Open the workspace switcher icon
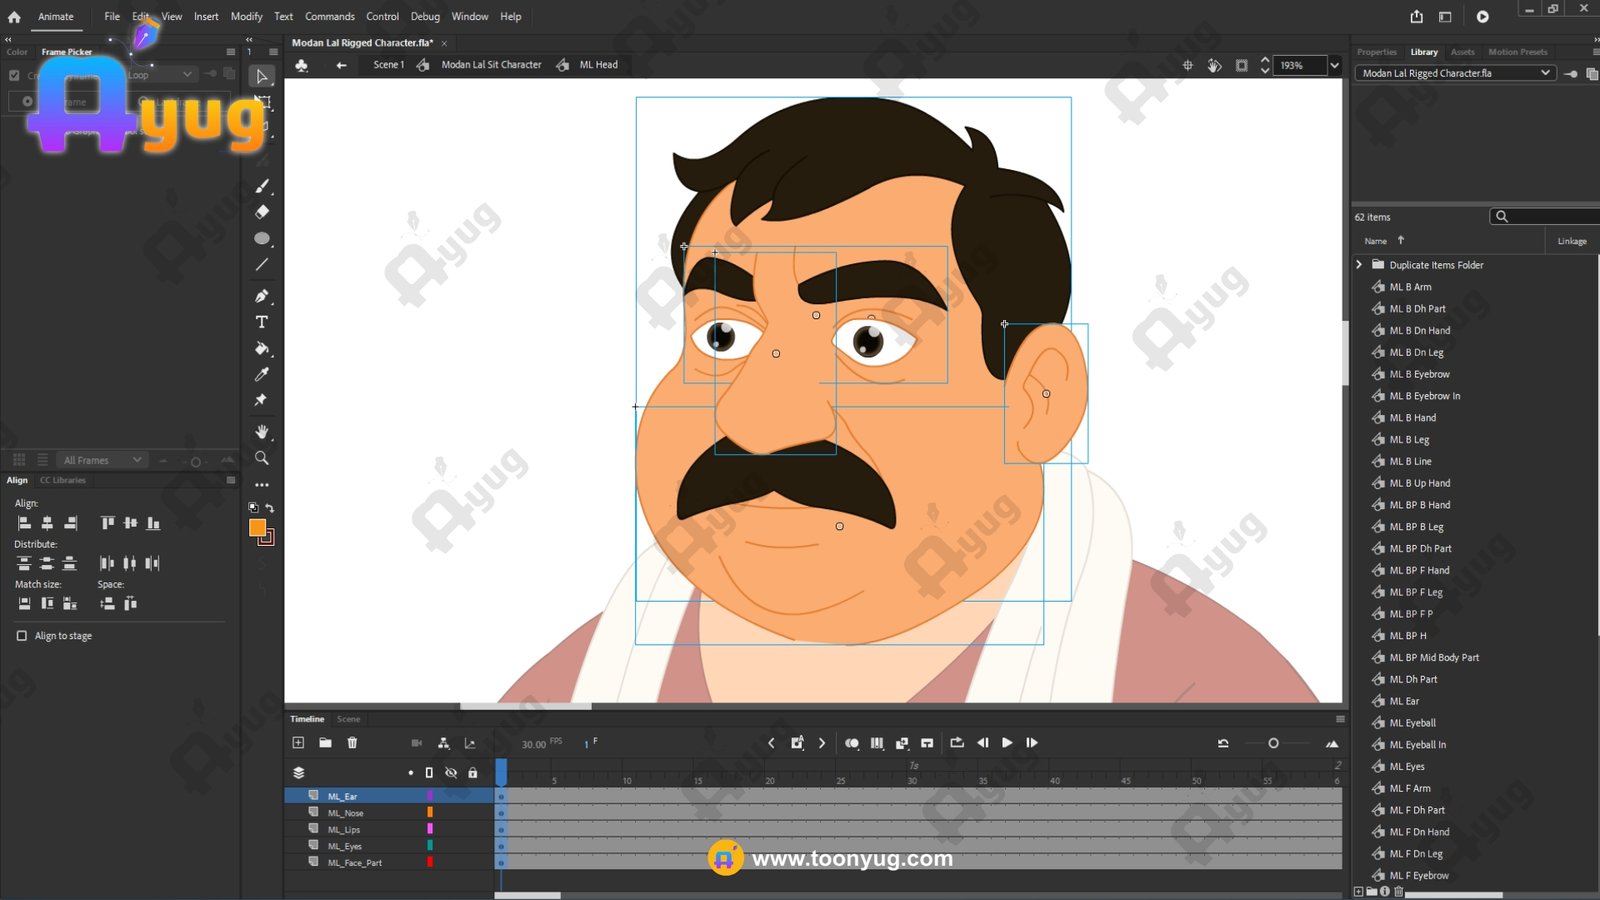The width and height of the screenshot is (1600, 900). point(1445,16)
